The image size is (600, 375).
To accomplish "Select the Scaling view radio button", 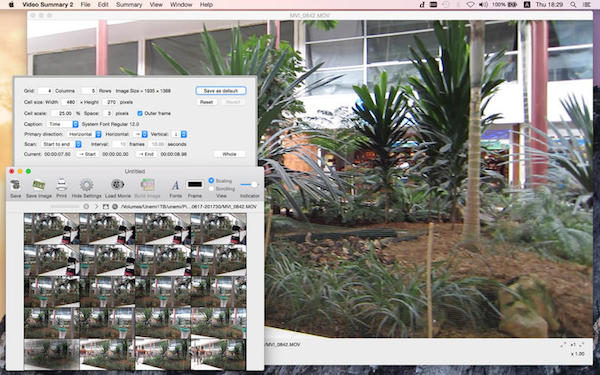I will (211, 180).
